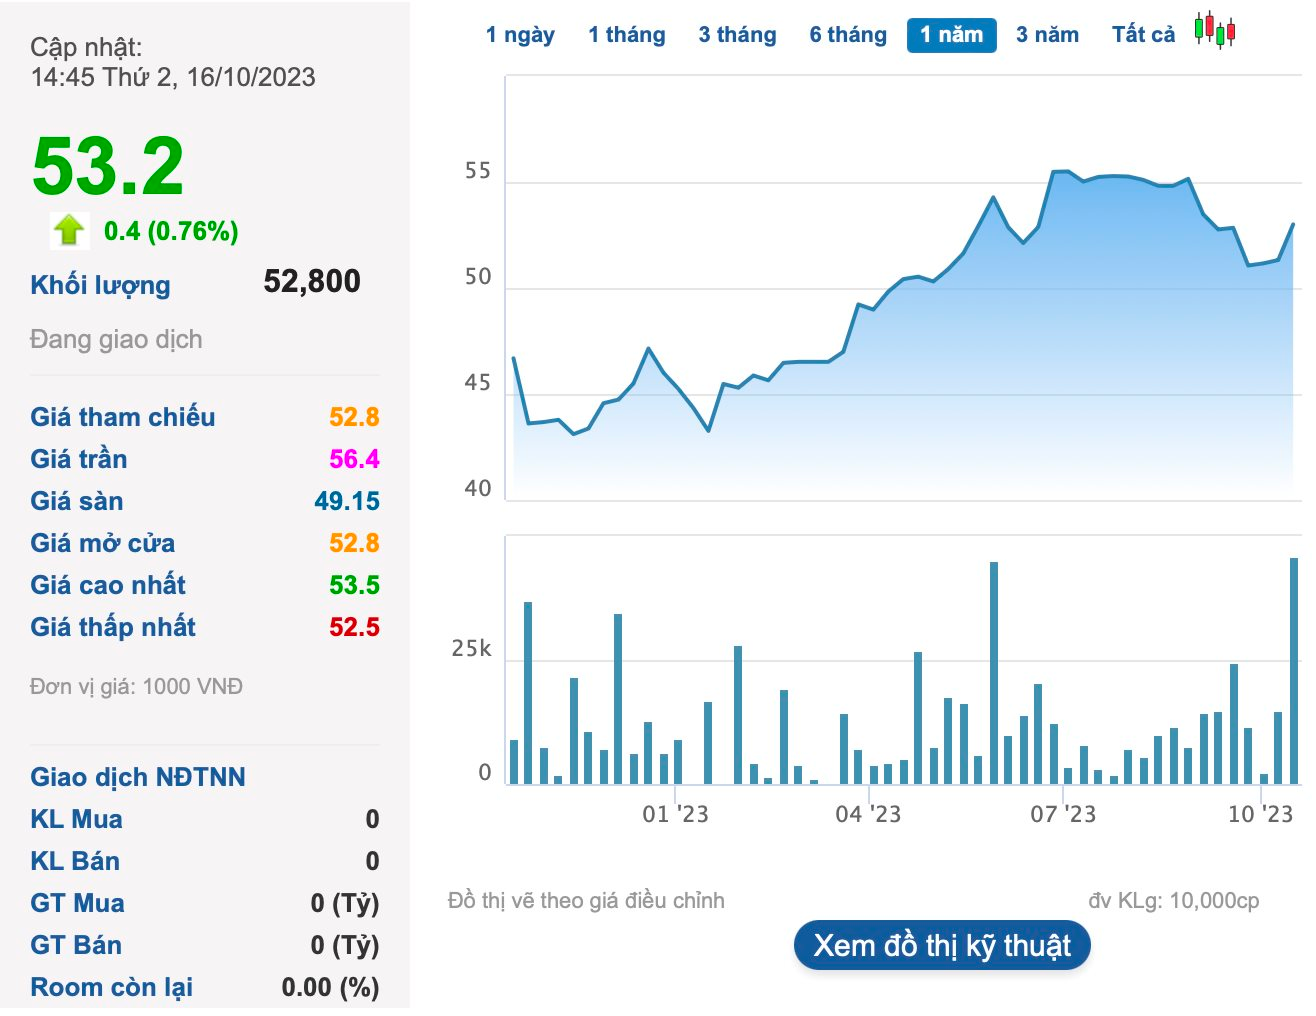Viewport: 1316px width, 1016px height.
Task: Click the 10 '23 axis label
Action: pos(1260,814)
